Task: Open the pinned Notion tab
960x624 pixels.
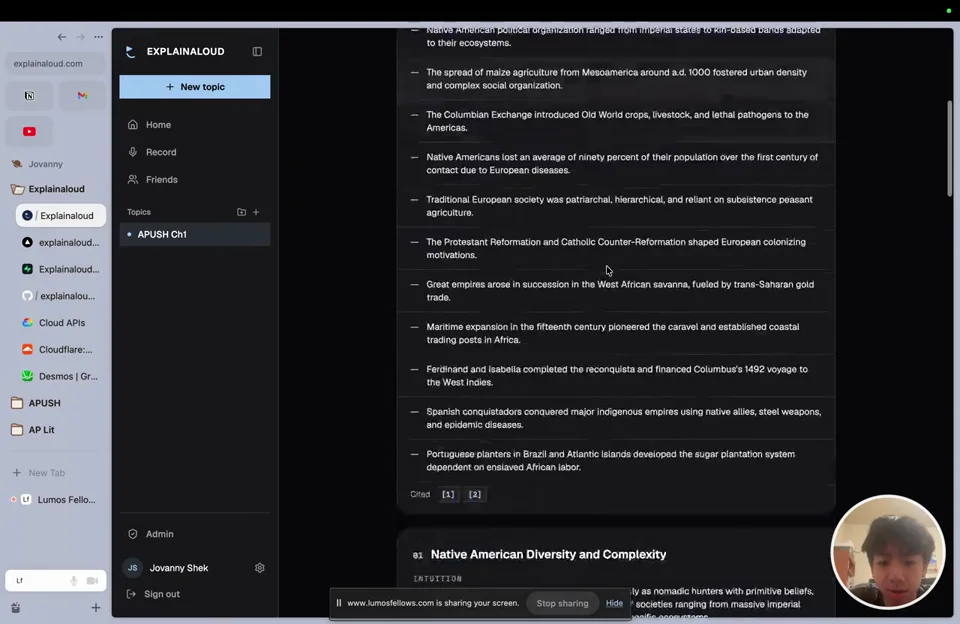Action: (29, 96)
